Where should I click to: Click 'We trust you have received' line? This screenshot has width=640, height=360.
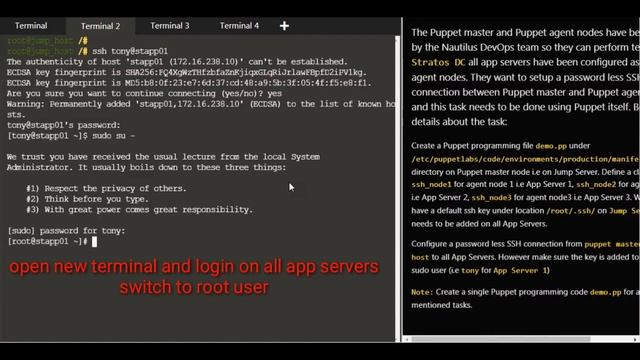tap(163, 157)
